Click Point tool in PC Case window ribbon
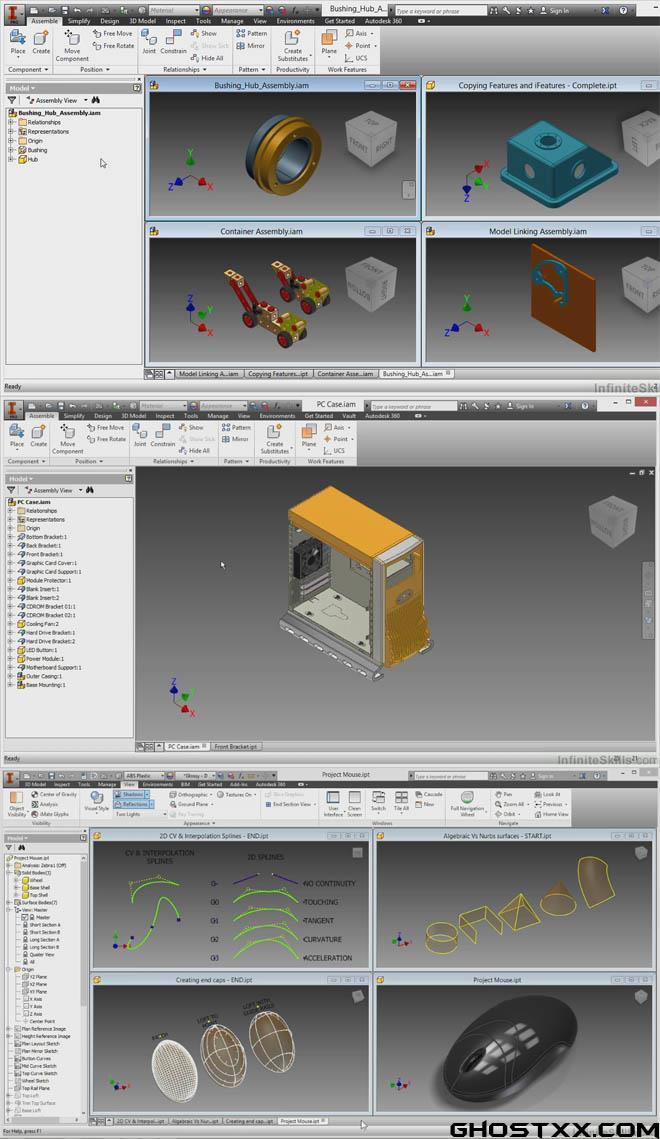This screenshot has width=660, height=1139. 338,439
